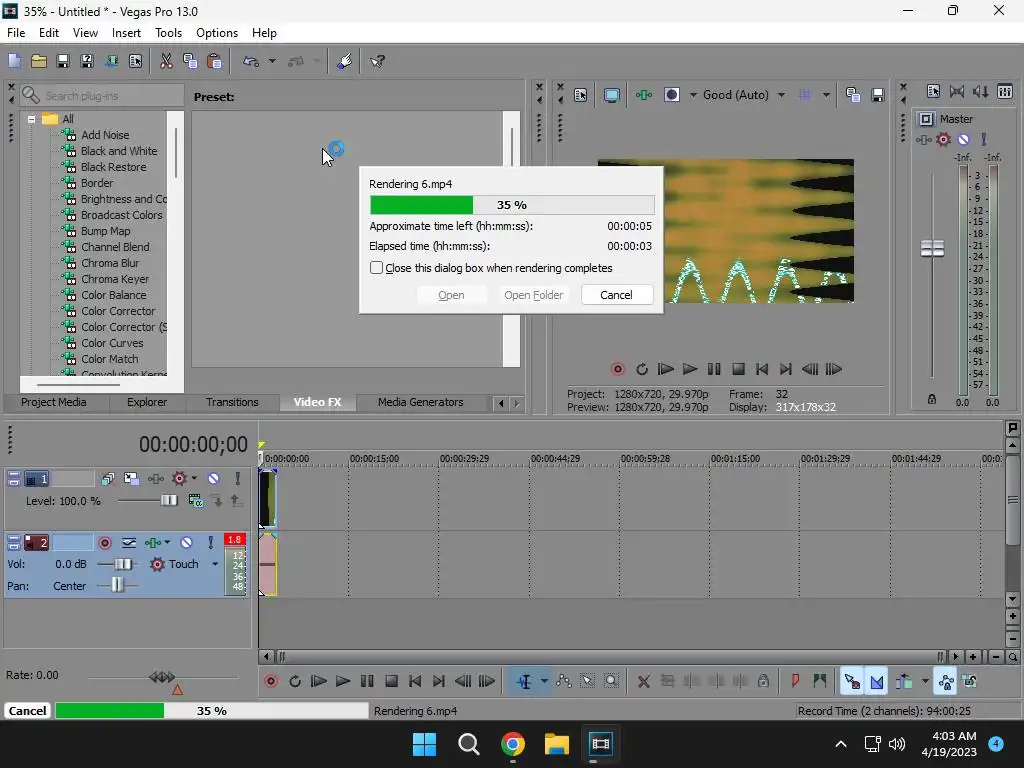This screenshot has height=768, width=1024.
Task: Collapse the All plug-ins tree node
Action: click(31, 119)
